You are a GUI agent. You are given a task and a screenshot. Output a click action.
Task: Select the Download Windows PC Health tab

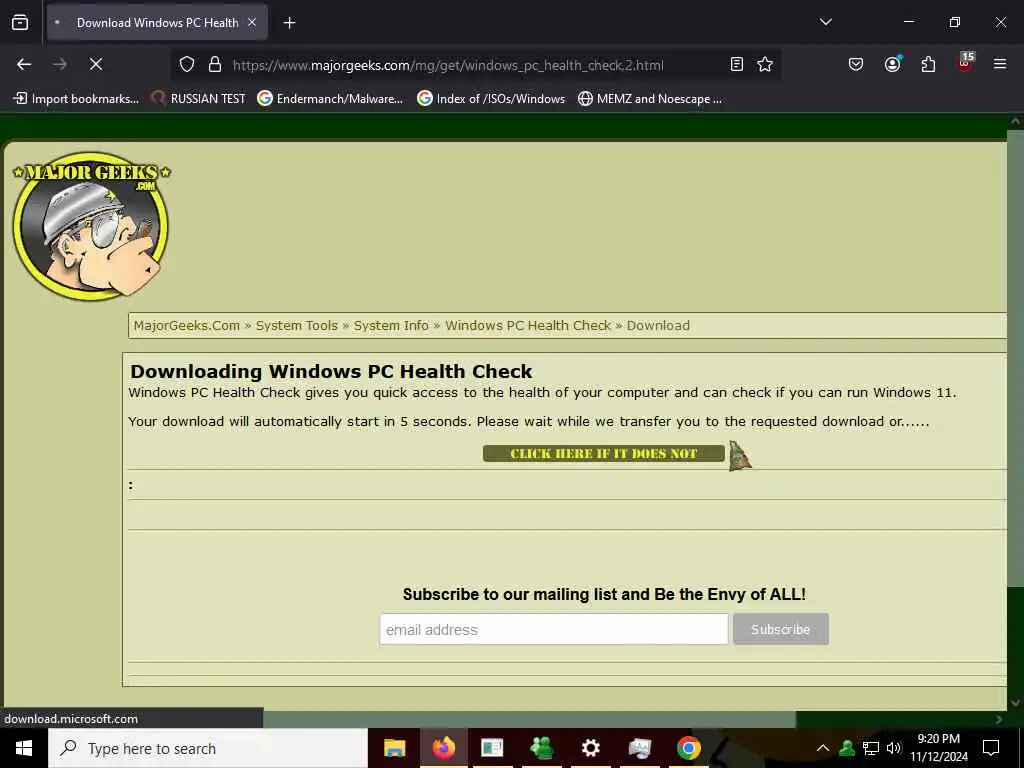coord(157,22)
